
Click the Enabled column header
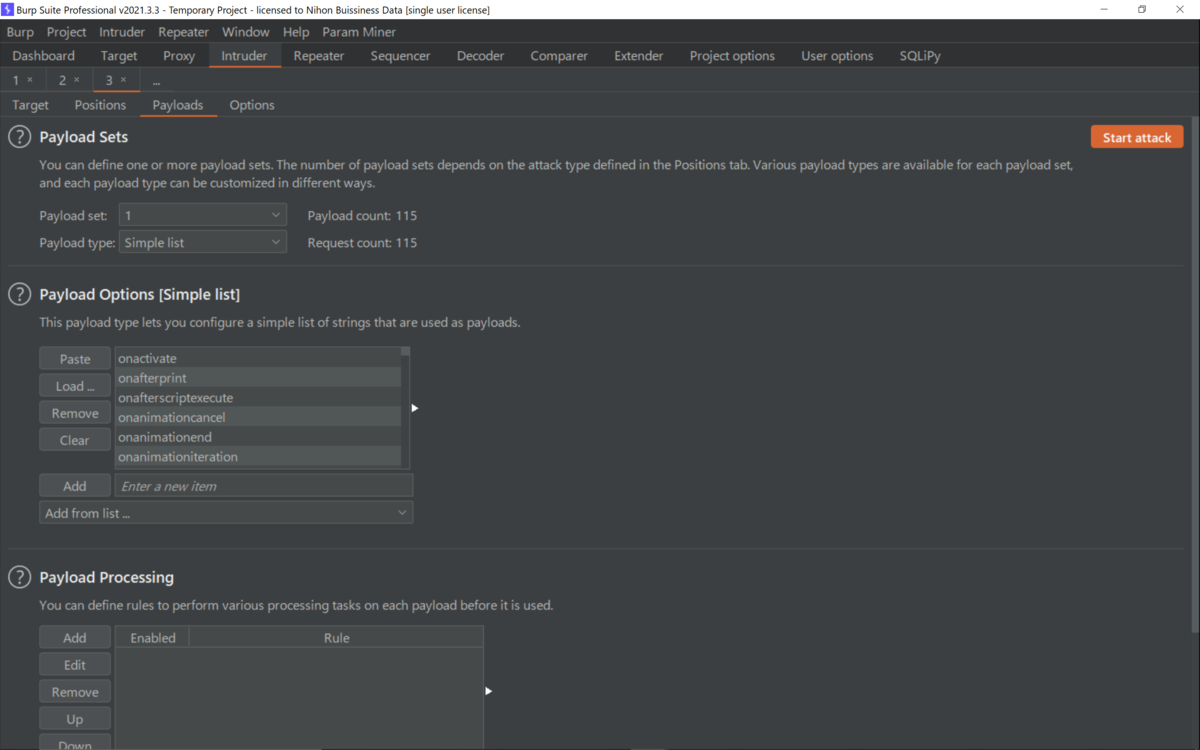coord(152,638)
